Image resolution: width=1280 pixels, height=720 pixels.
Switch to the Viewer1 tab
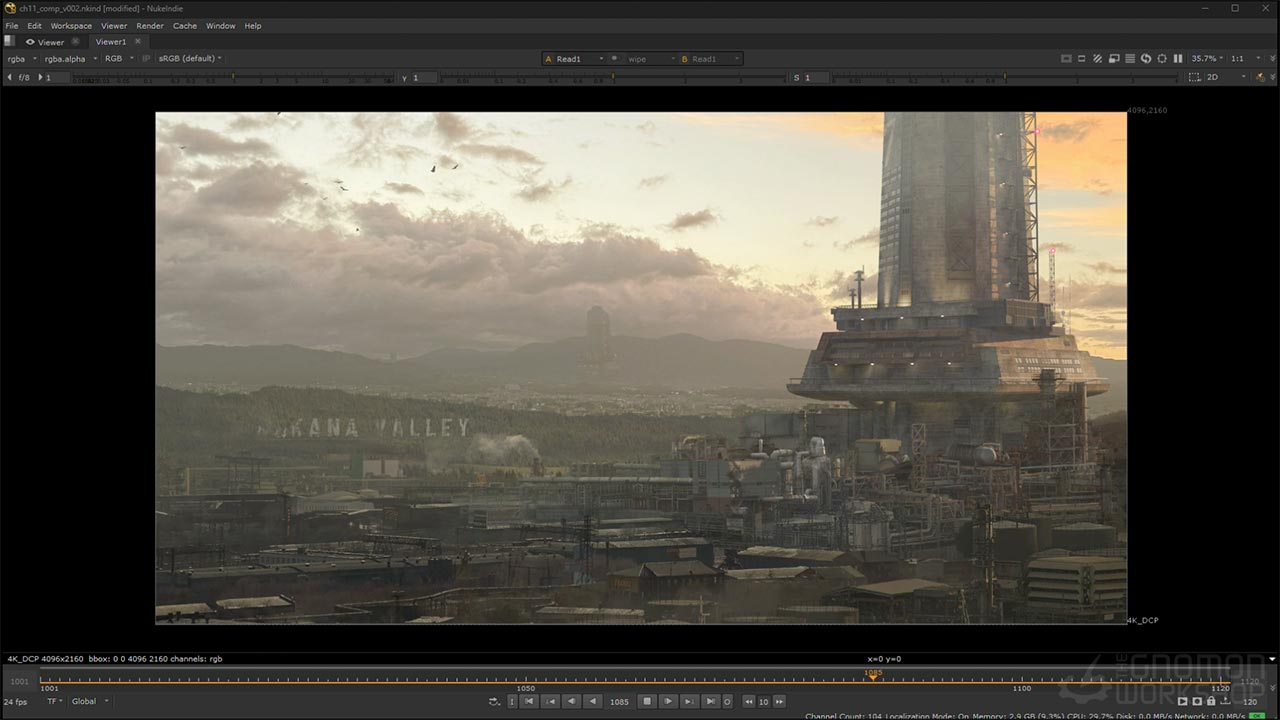110,42
